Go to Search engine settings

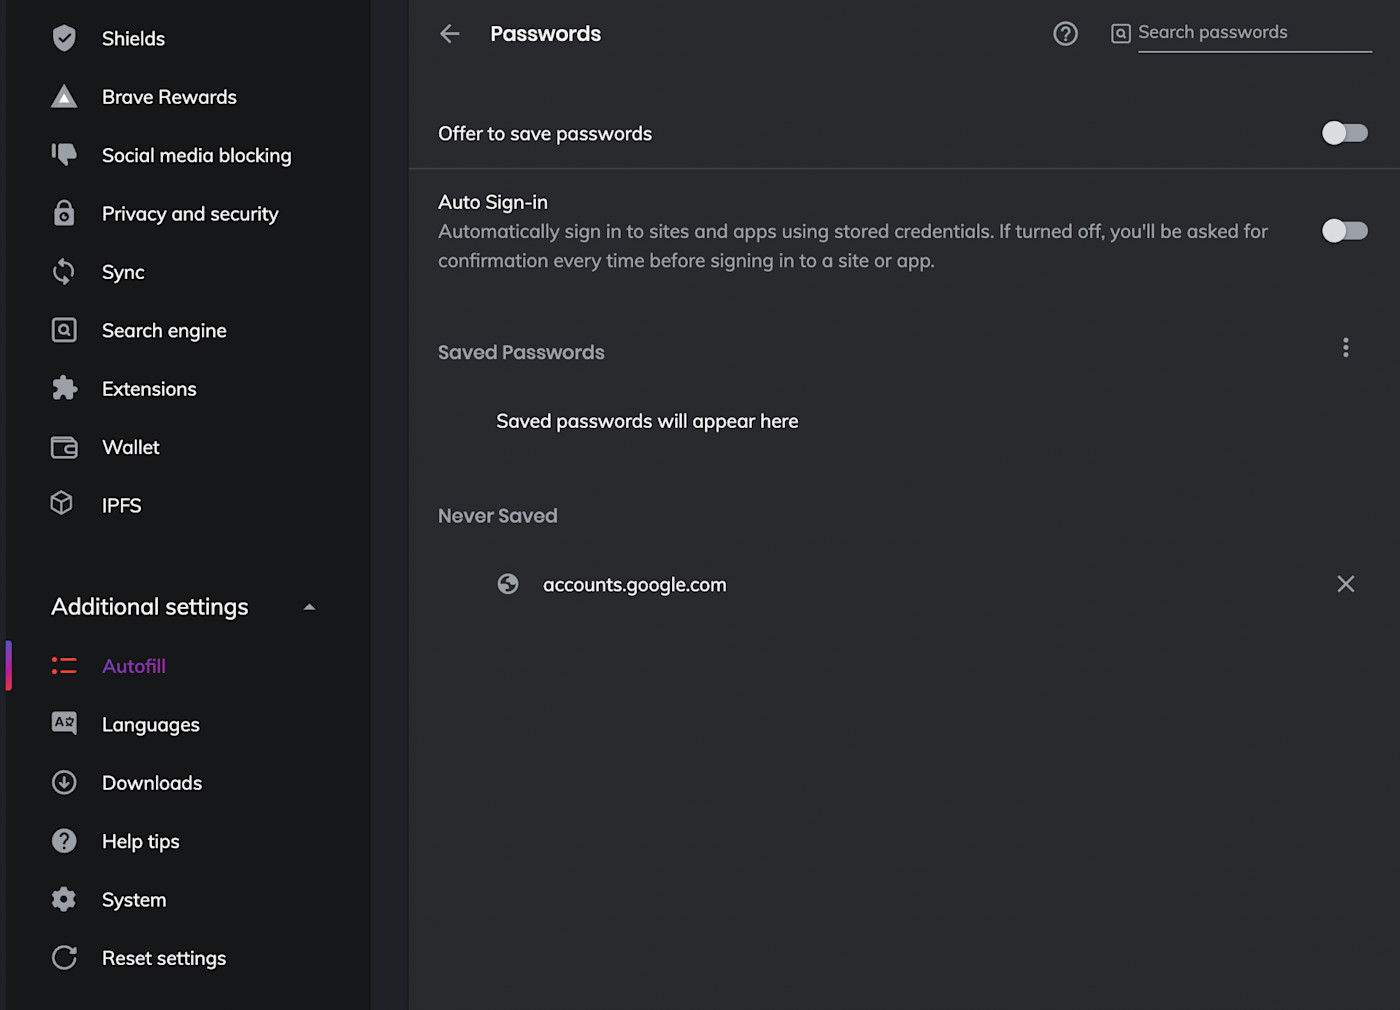click(164, 331)
